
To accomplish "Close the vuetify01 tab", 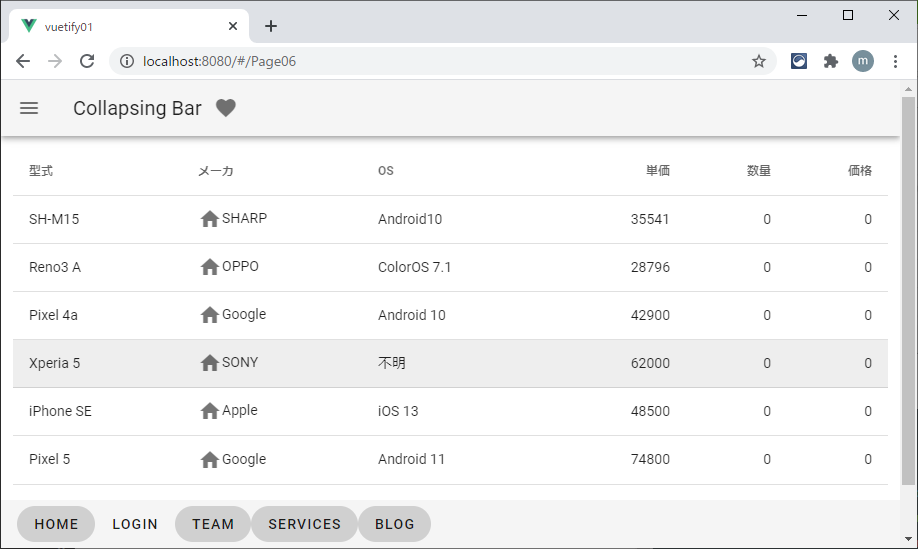I will pos(233,26).
